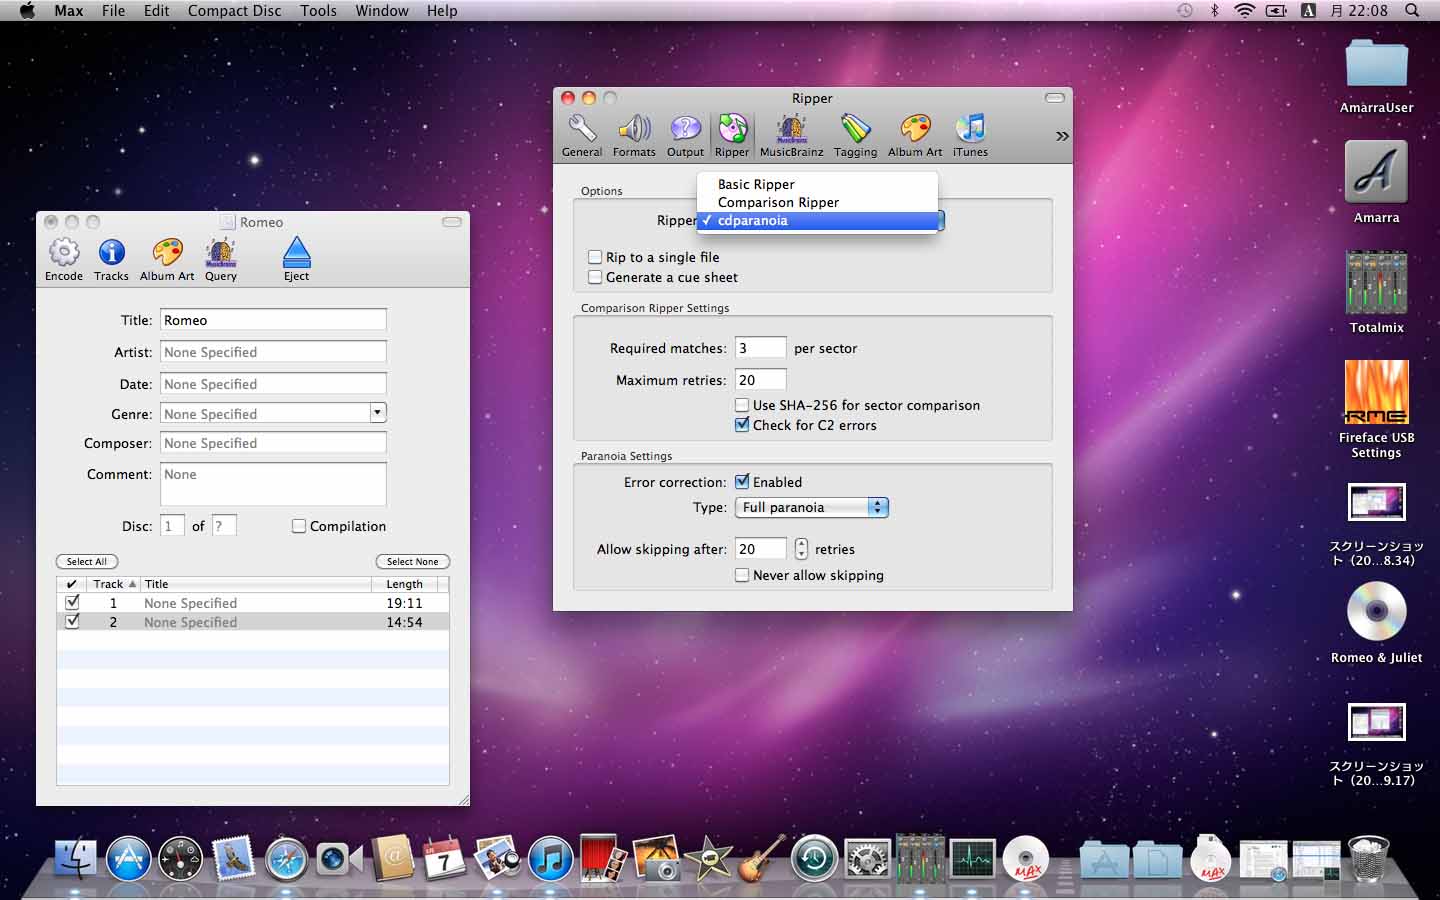Open Safari from the Dock
The image size is (1440, 900).
(286, 859)
